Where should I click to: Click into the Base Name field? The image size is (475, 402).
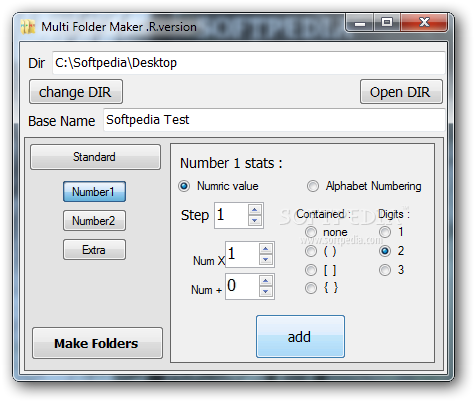274,120
